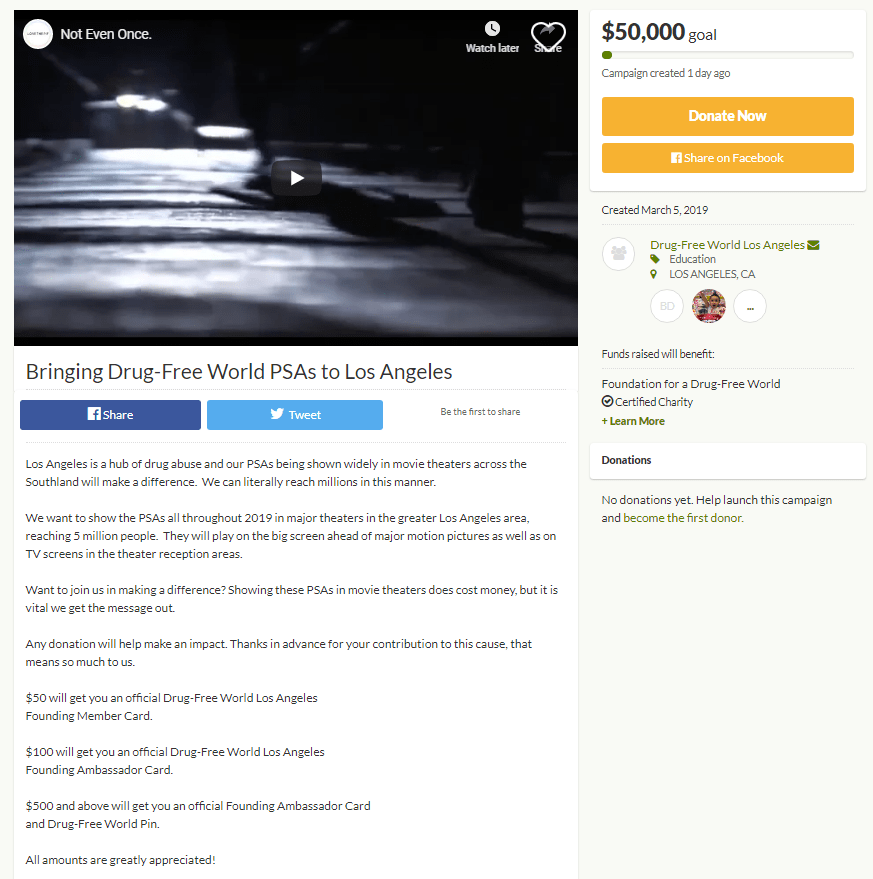Open the video channel avatar icon
Viewport: 873px width, 879px height.
point(38,34)
